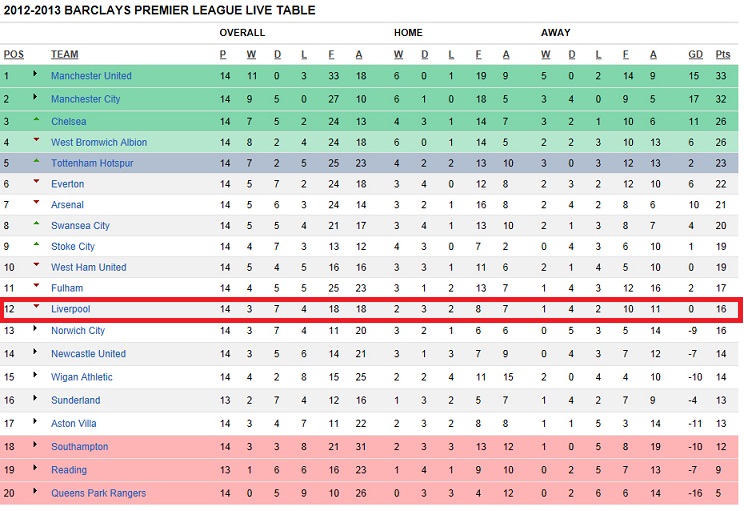The height and width of the screenshot is (511, 744).
Task: Open the Manchester City team link
Action: coord(85,99)
